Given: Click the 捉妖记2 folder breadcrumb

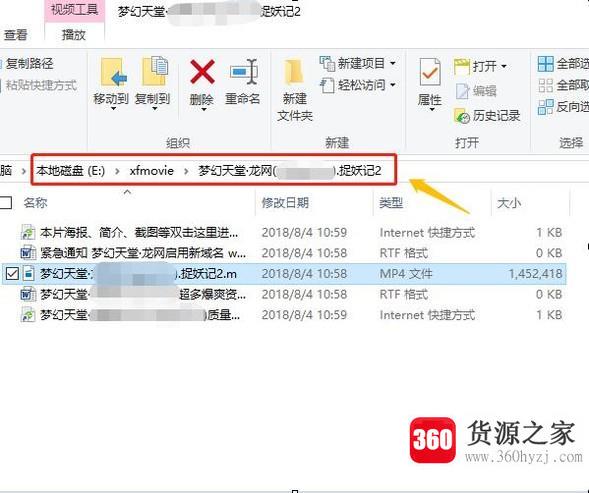Looking at the screenshot, I should pyautogui.click(x=290, y=171).
